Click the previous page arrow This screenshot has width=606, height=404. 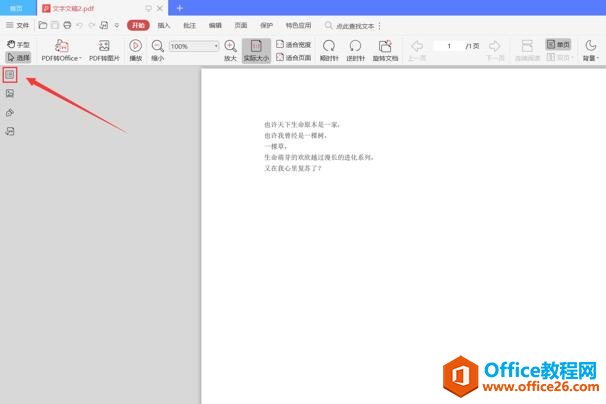coord(417,46)
